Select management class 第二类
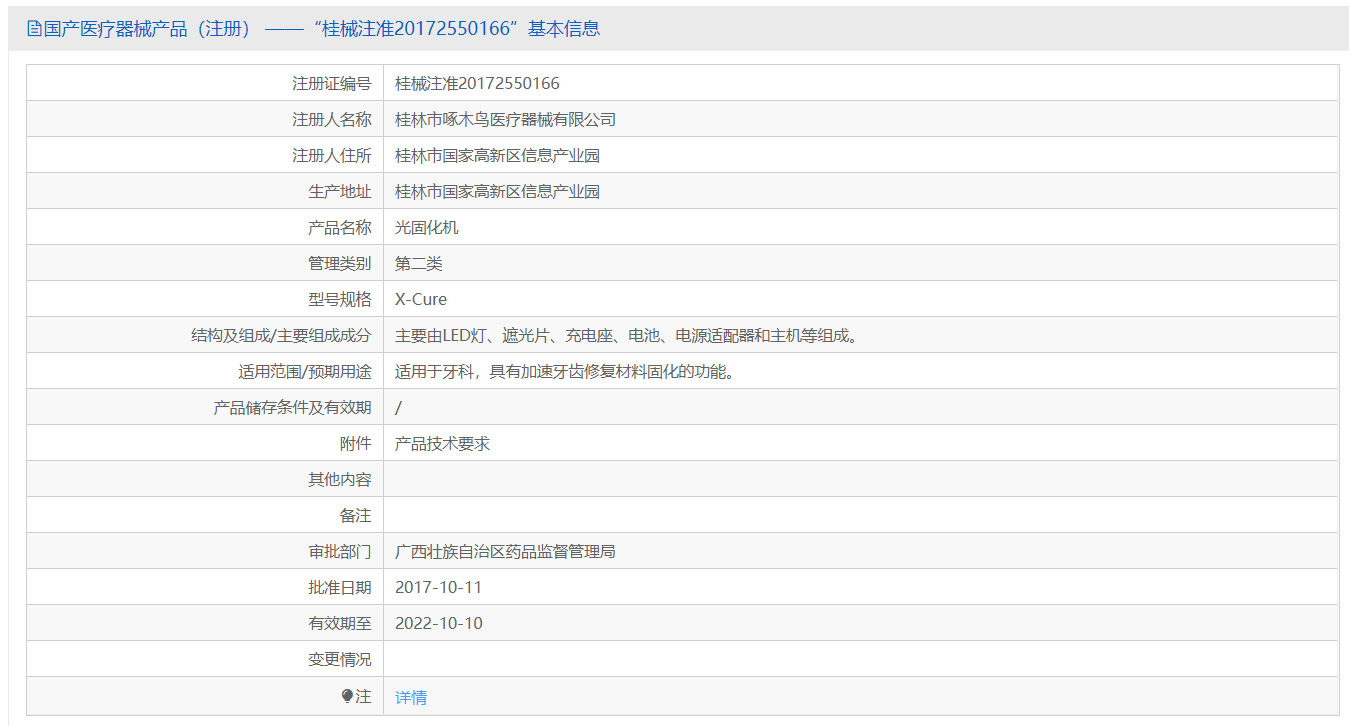 tap(419, 263)
